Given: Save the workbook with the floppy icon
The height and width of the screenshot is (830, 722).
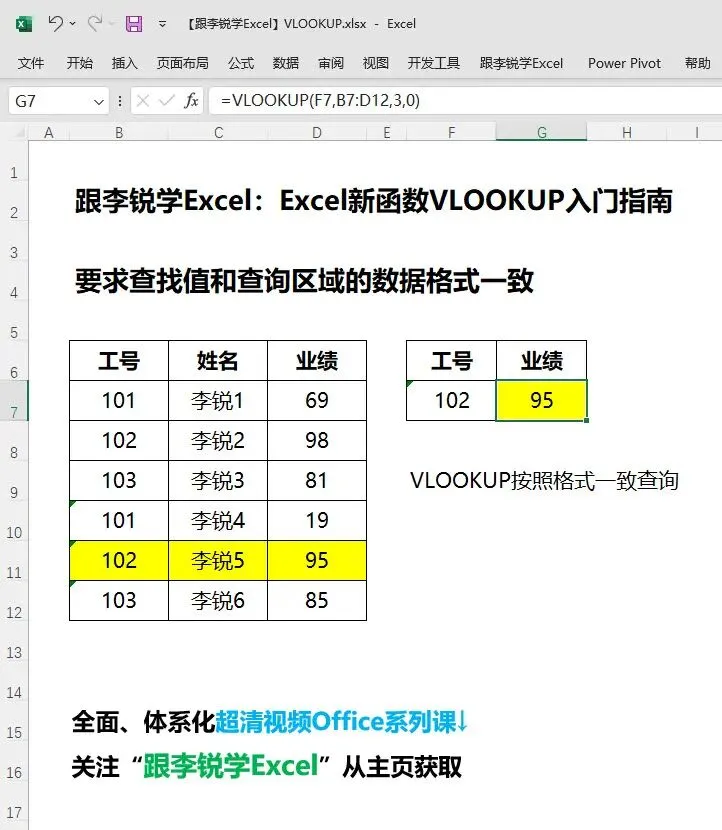Looking at the screenshot, I should coord(133,24).
